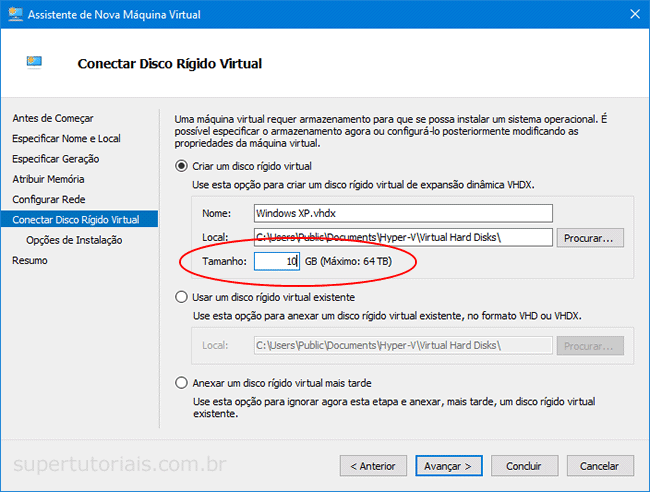Jump to 'Especificar Geração' step
The height and width of the screenshot is (492, 650).
(x=55, y=159)
